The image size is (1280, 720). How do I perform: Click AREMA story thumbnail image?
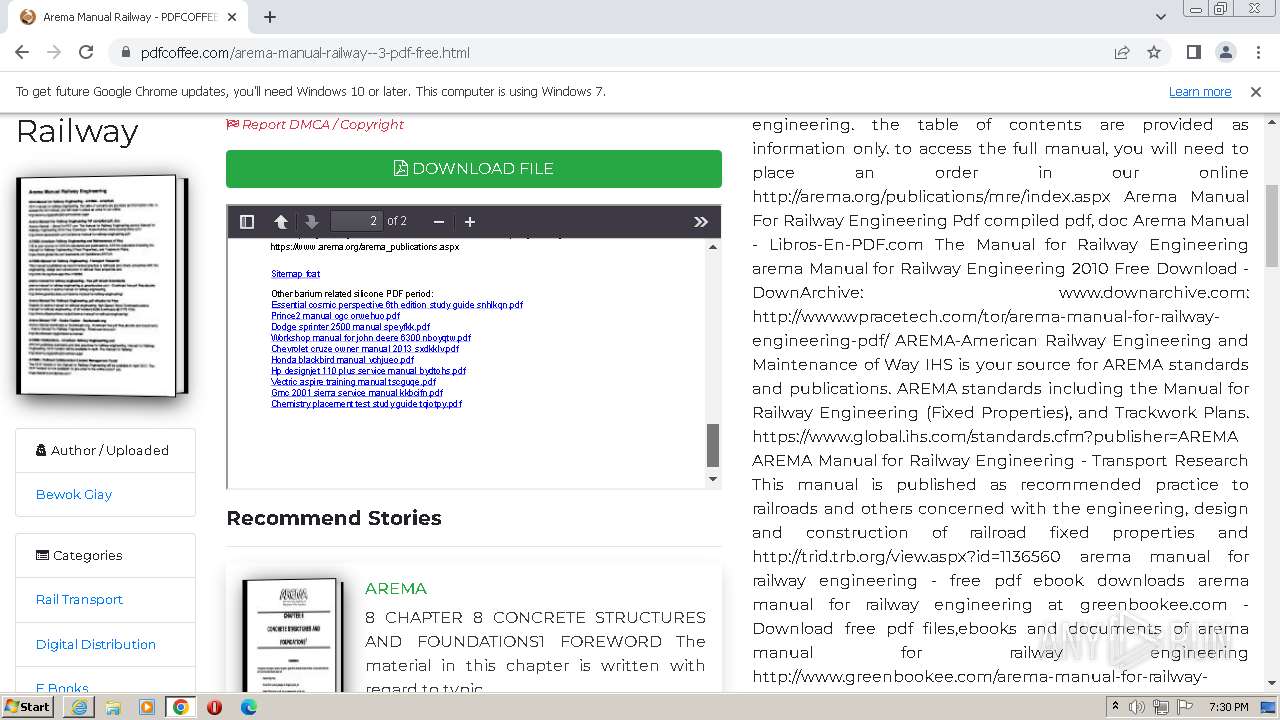292,633
